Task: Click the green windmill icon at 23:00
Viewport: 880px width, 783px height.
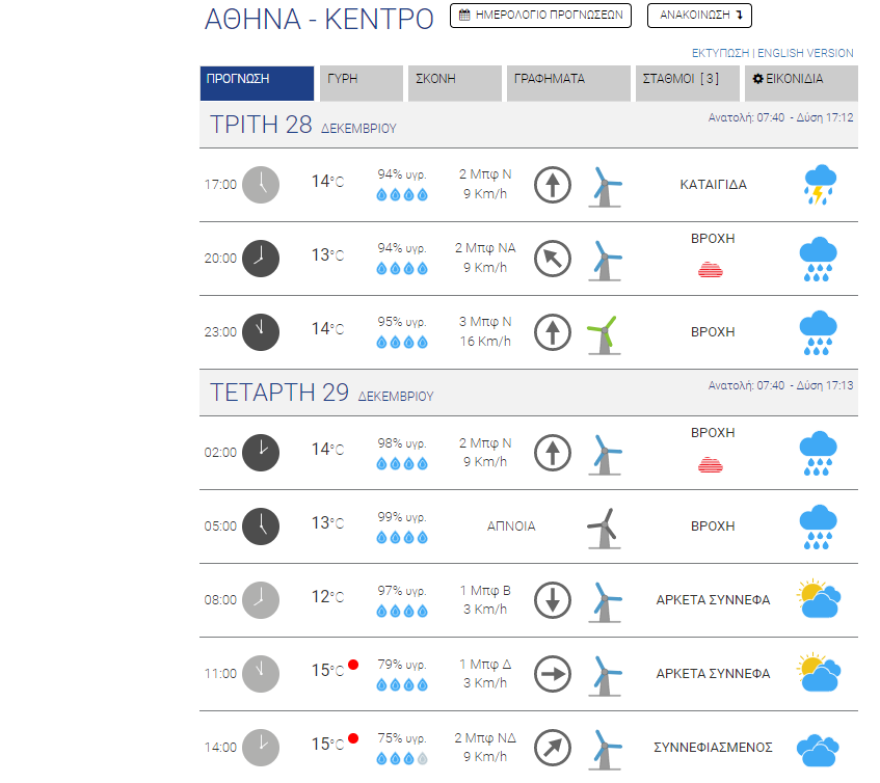Action: coord(603,333)
